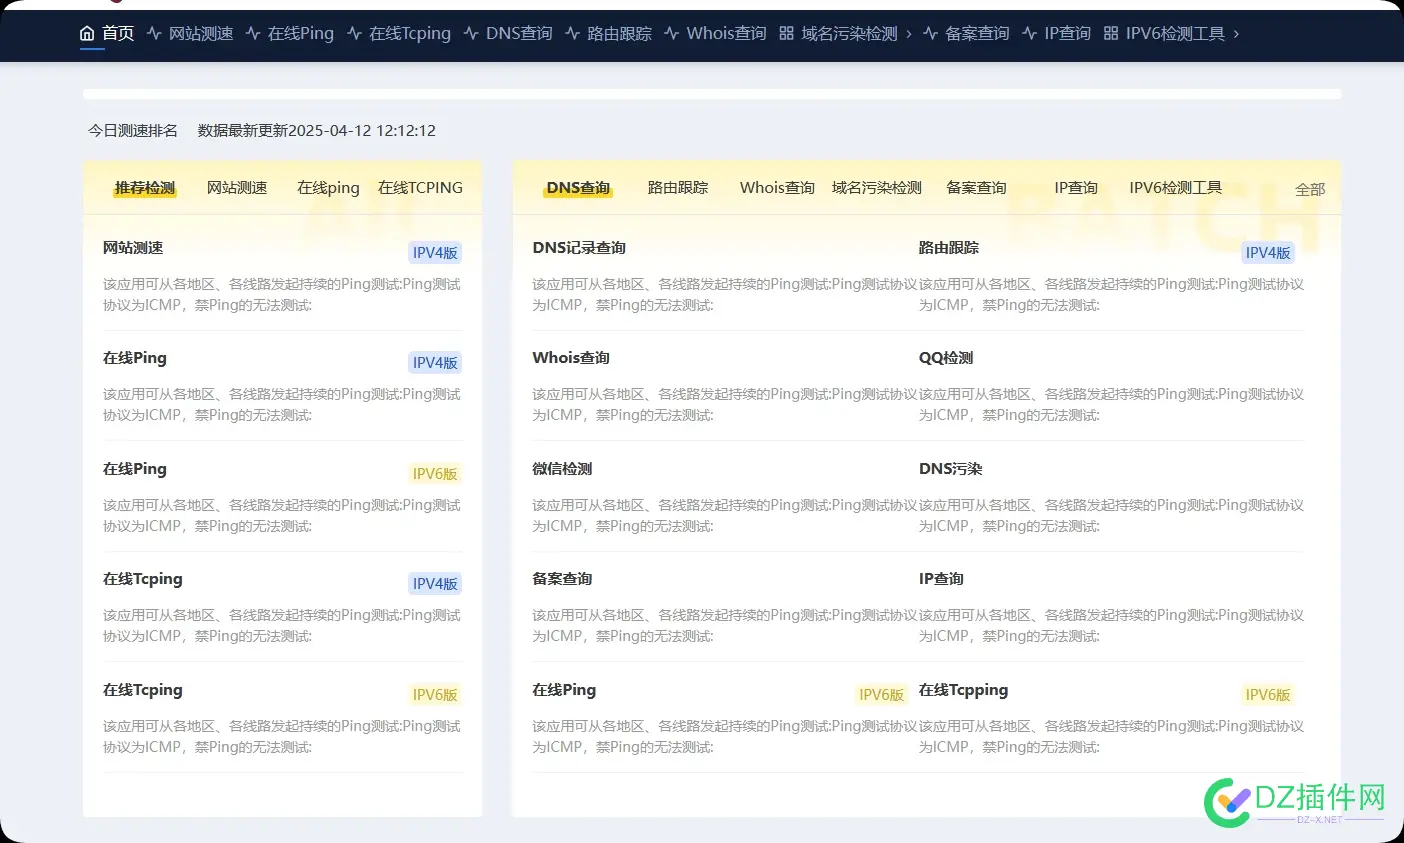Click the pulse icon before 备案查询 in navbar
Viewport: 1404px width, 843px height.
point(930,33)
